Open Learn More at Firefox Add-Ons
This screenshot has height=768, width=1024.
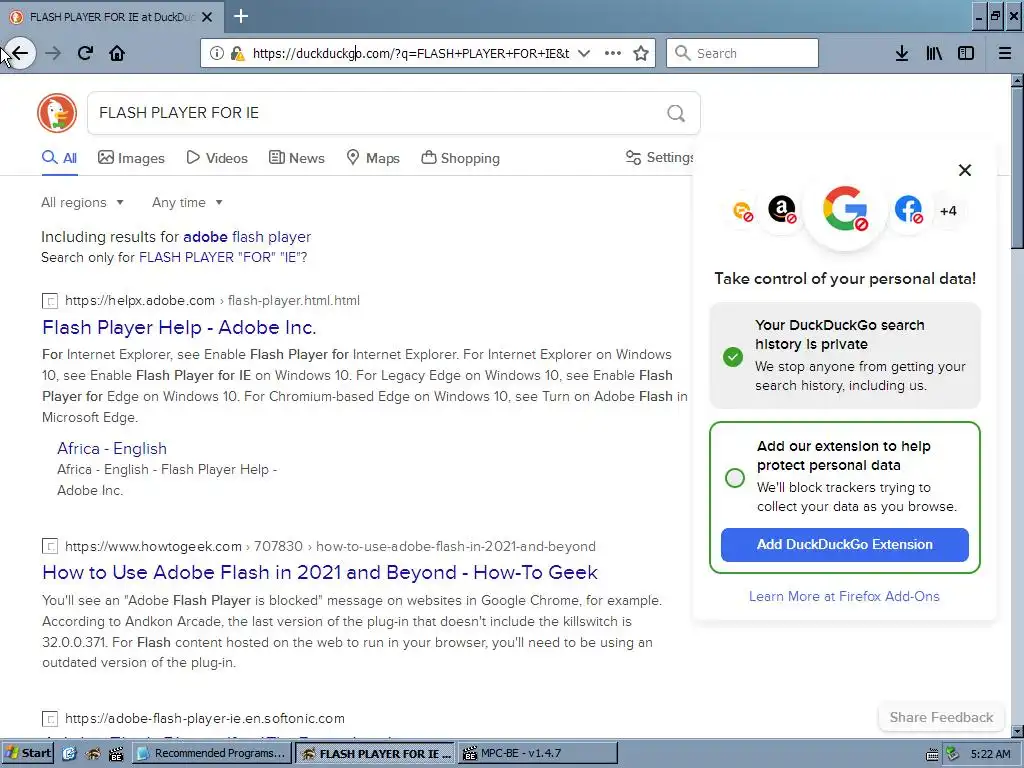pos(844,596)
